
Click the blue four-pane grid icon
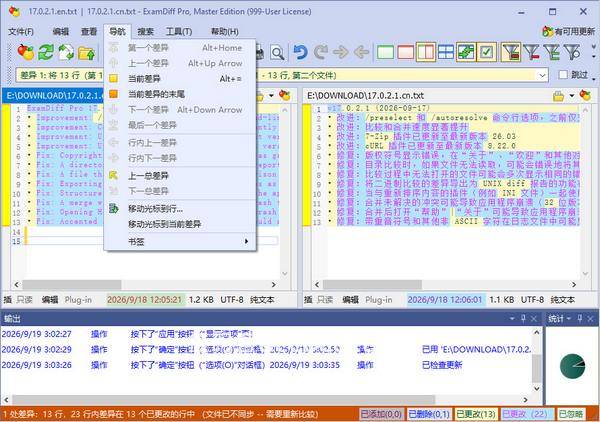click(446, 52)
